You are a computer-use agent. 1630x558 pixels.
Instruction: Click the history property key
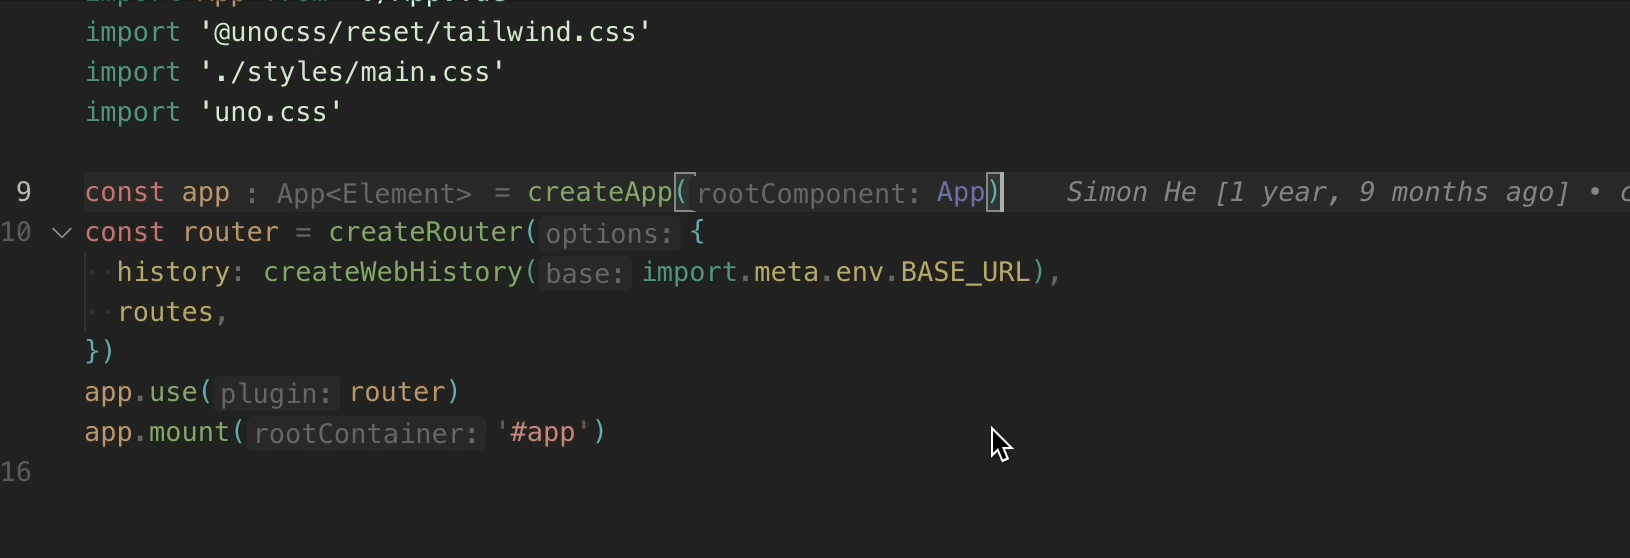[x=174, y=272]
